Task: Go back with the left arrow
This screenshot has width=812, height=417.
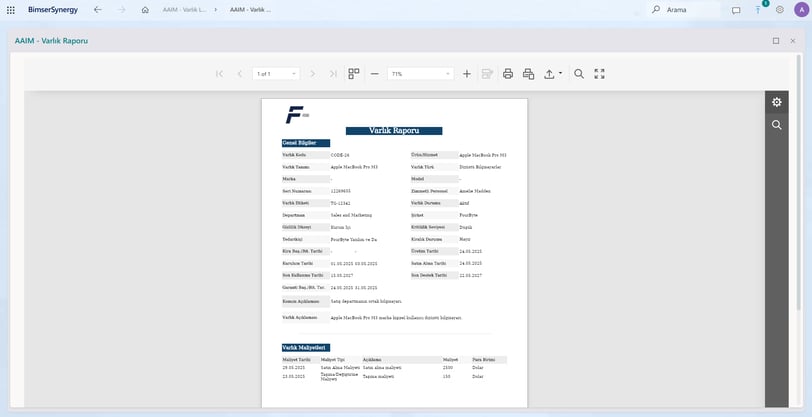Action: [97, 10]
